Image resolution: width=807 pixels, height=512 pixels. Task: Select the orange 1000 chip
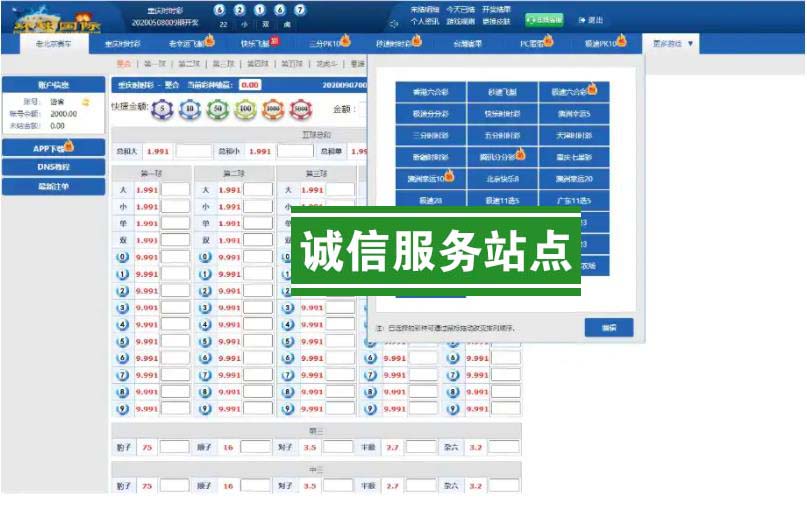(271, 109)
